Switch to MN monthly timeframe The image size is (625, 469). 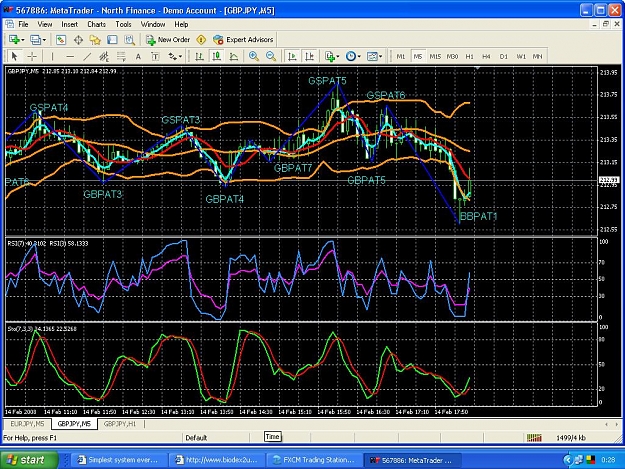[538, 56]
